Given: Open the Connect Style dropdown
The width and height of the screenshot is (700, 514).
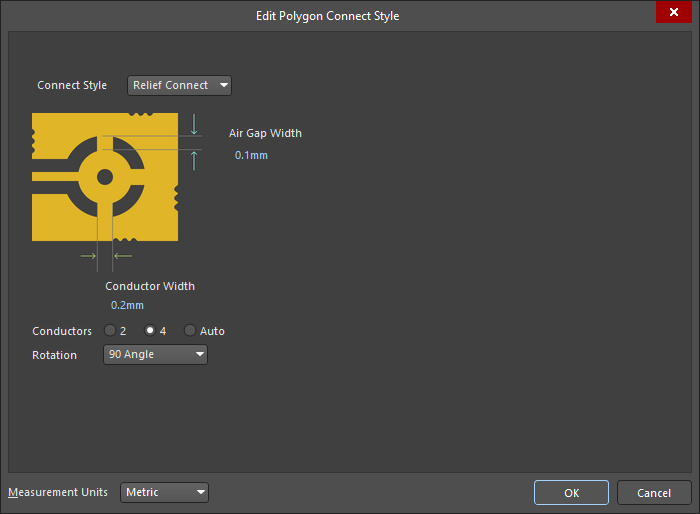Looking at the screenshot, I should [x=179, y=85].
